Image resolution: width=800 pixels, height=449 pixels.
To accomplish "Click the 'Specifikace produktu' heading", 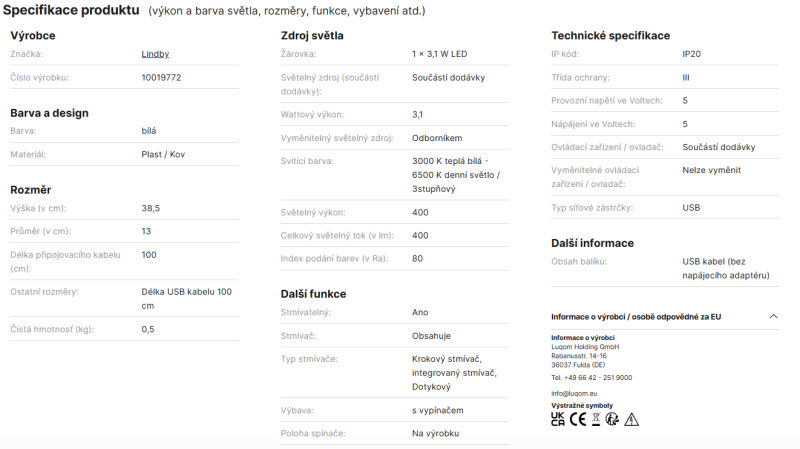I will point(71,10).
